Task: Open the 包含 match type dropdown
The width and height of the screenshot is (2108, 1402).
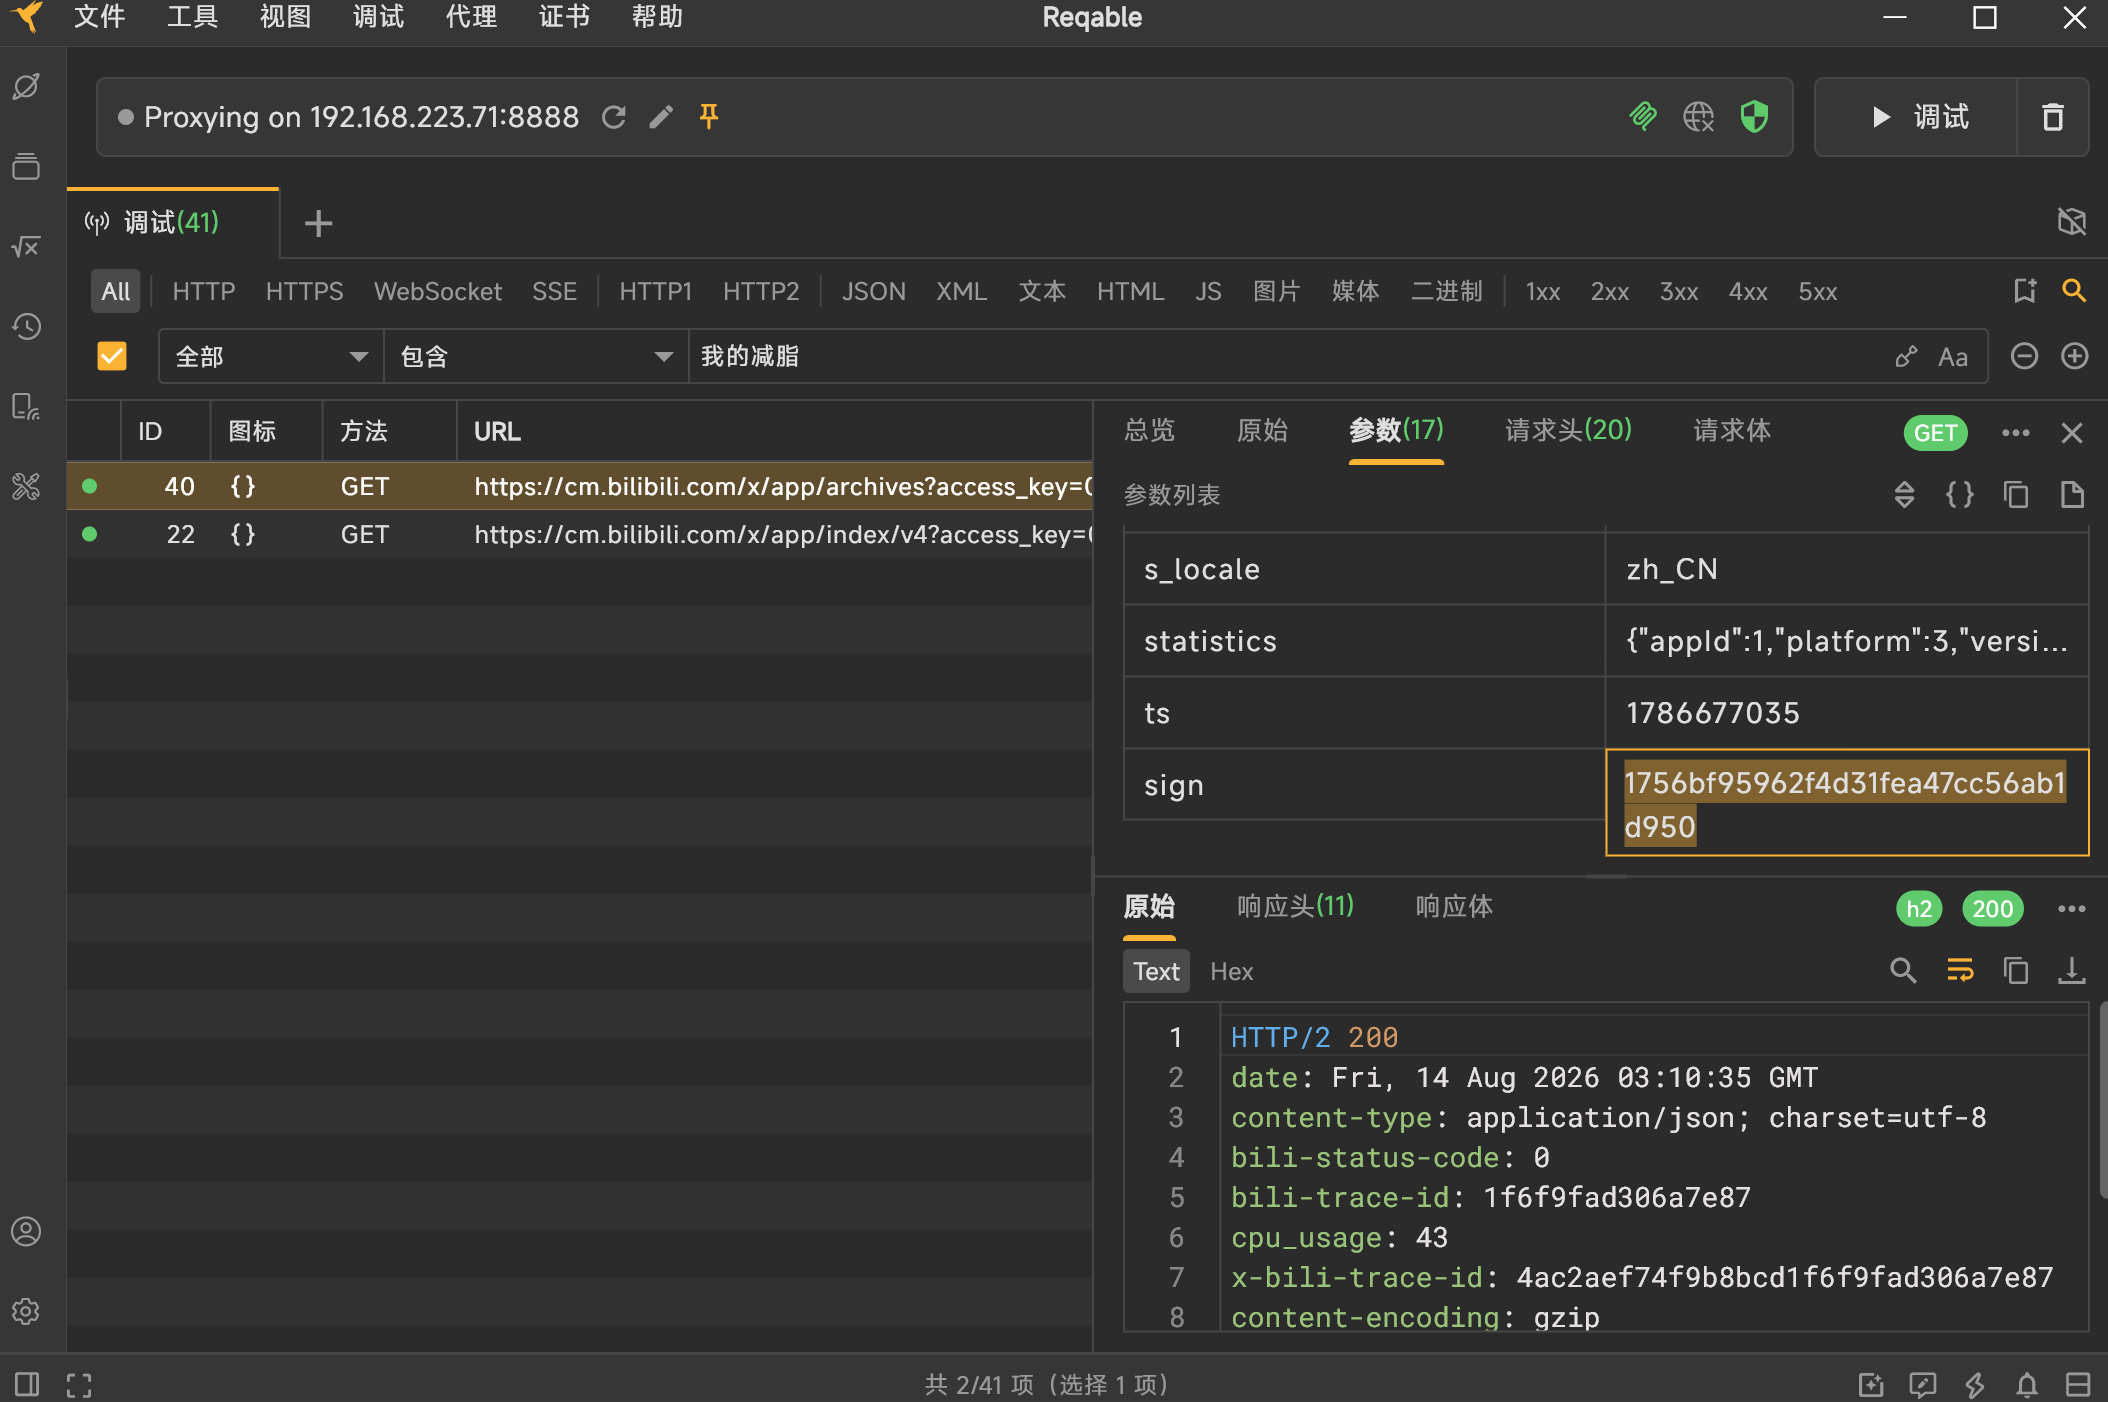Action: 536,357
